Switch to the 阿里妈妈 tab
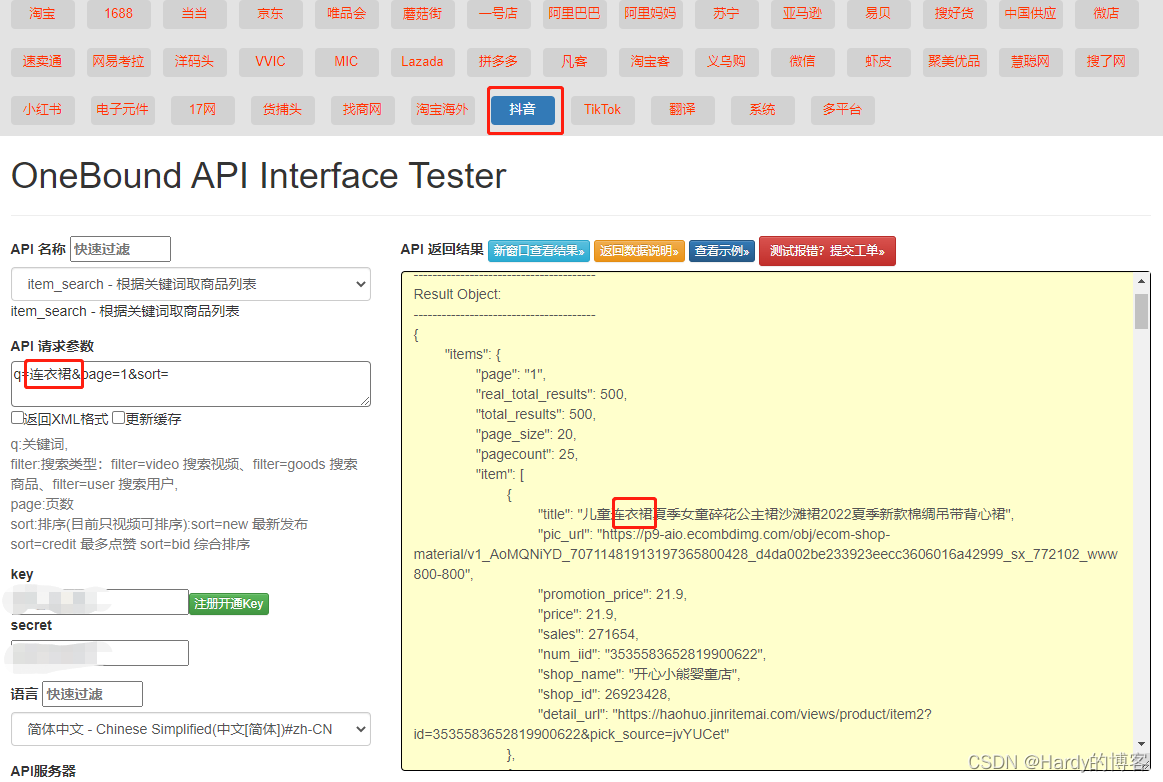 pyautogui.click(x=650, y=13)
